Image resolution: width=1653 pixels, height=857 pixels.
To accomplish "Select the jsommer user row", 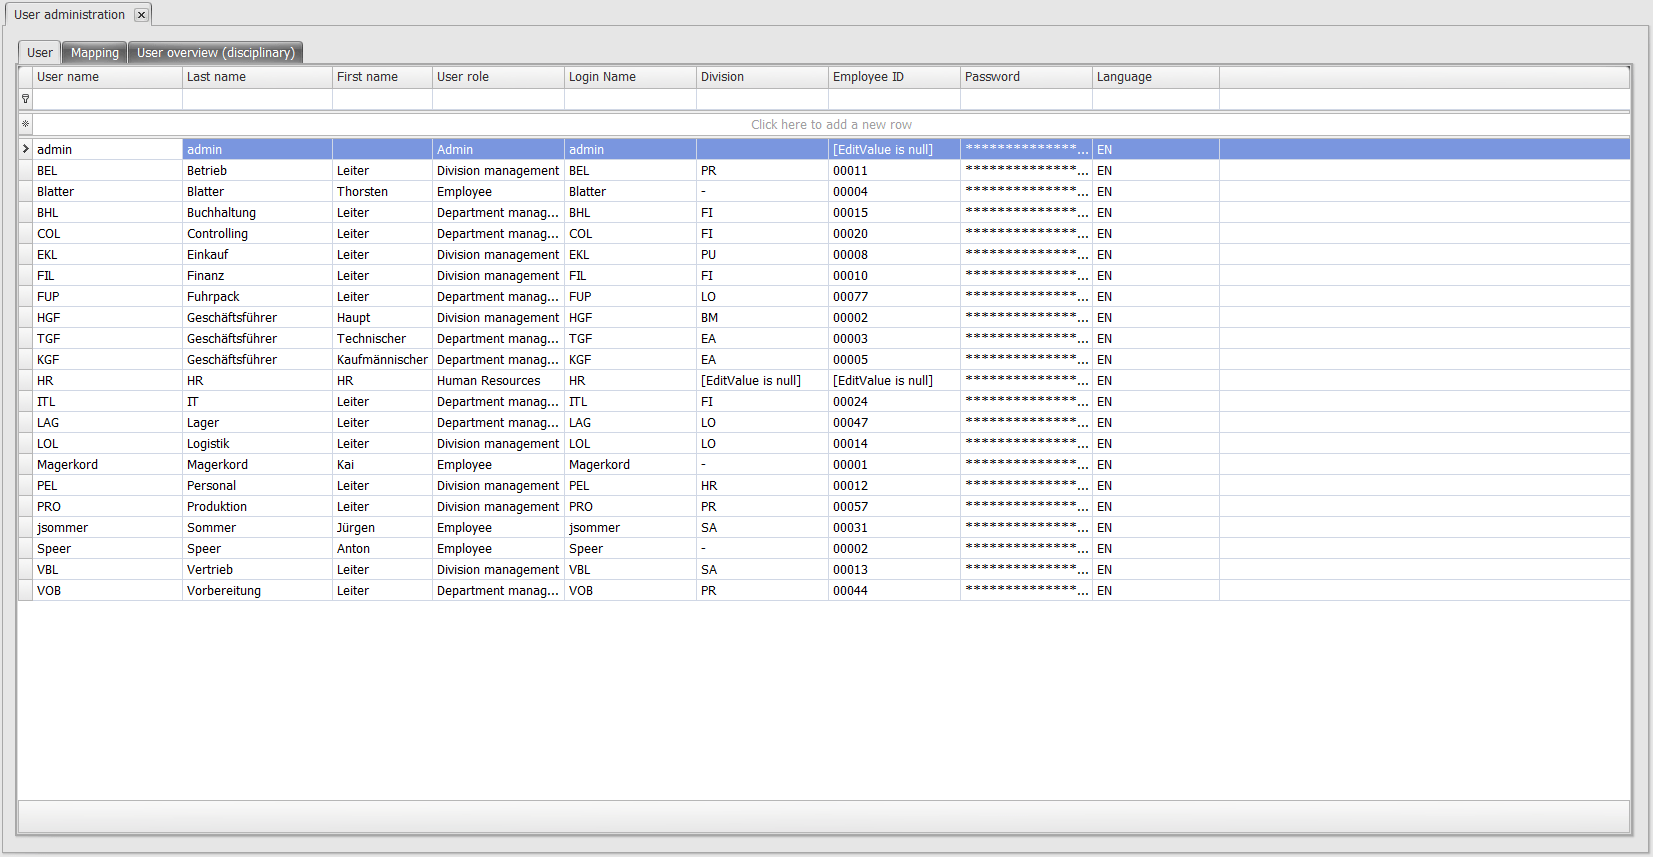I will [x=107, y=528].
